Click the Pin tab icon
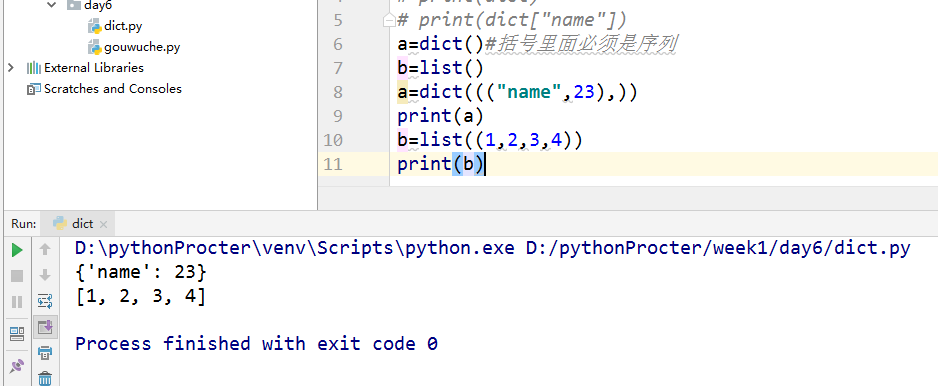This screenshot has width=938, height=386. tap(17, 365)
